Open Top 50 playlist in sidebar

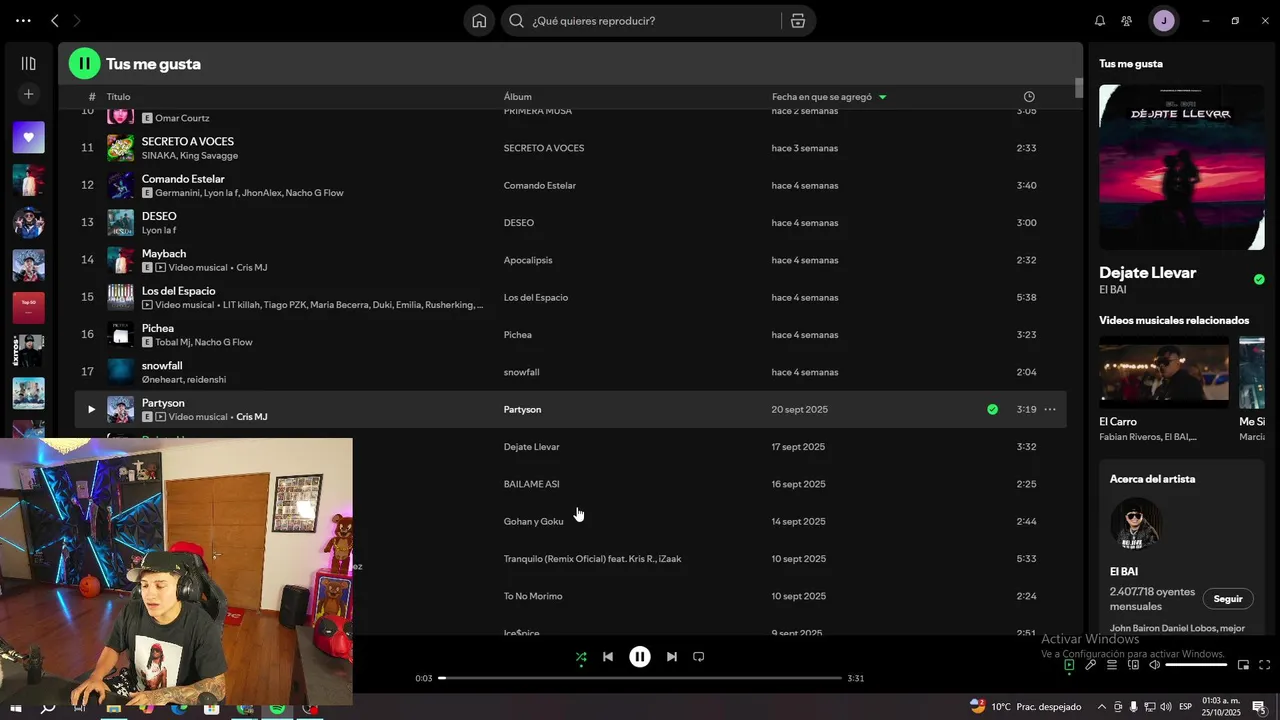tap(28, 307)
